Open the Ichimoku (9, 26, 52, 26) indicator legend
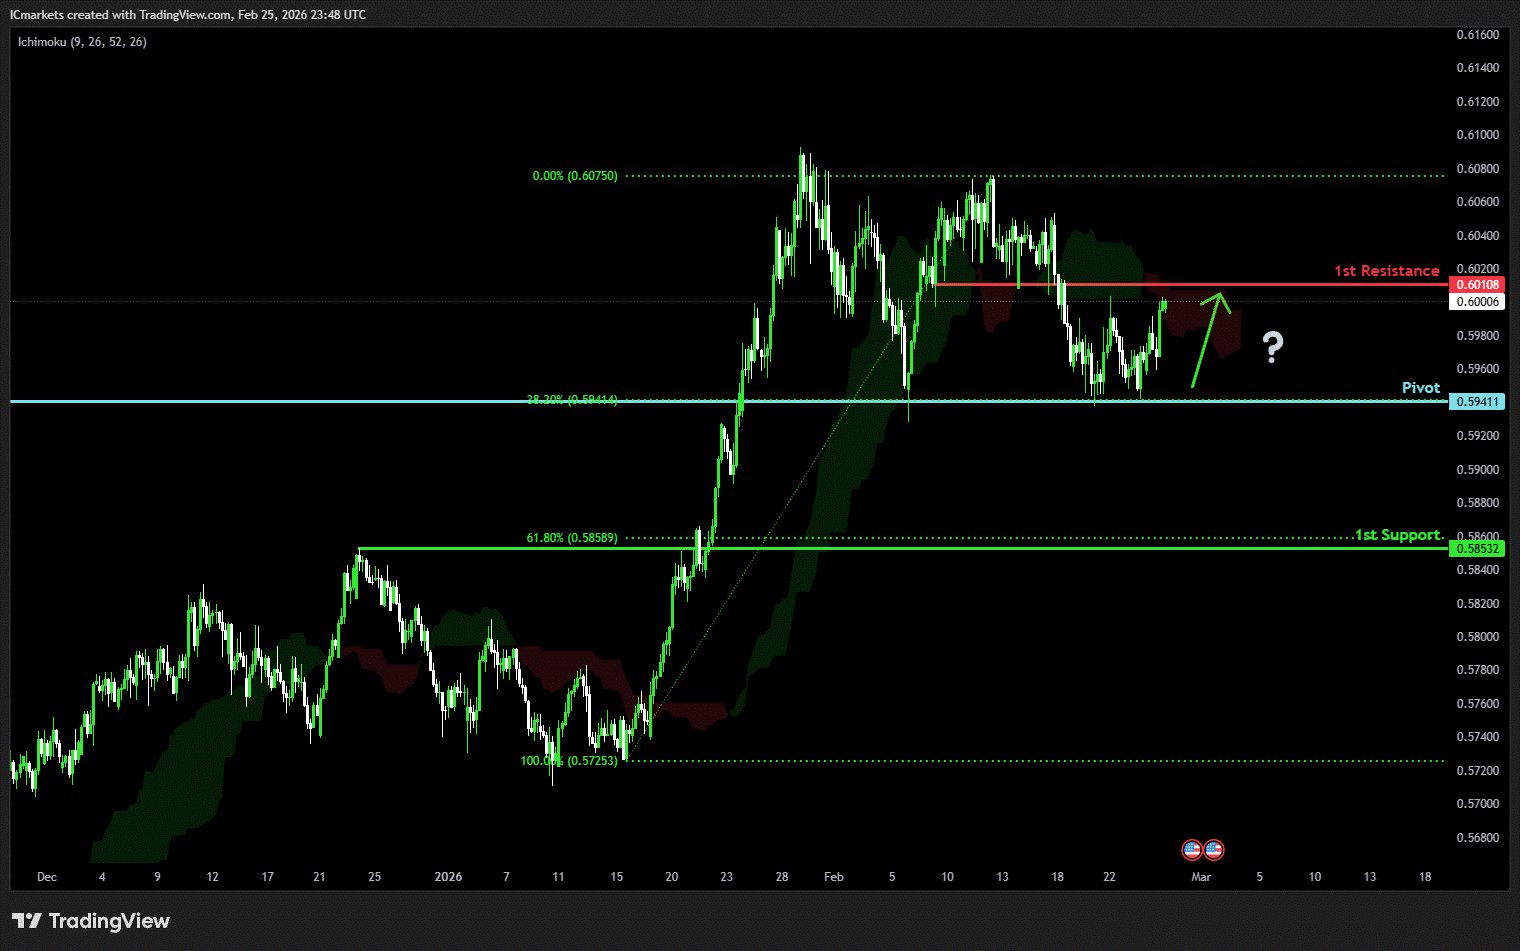 pos(82,42)
